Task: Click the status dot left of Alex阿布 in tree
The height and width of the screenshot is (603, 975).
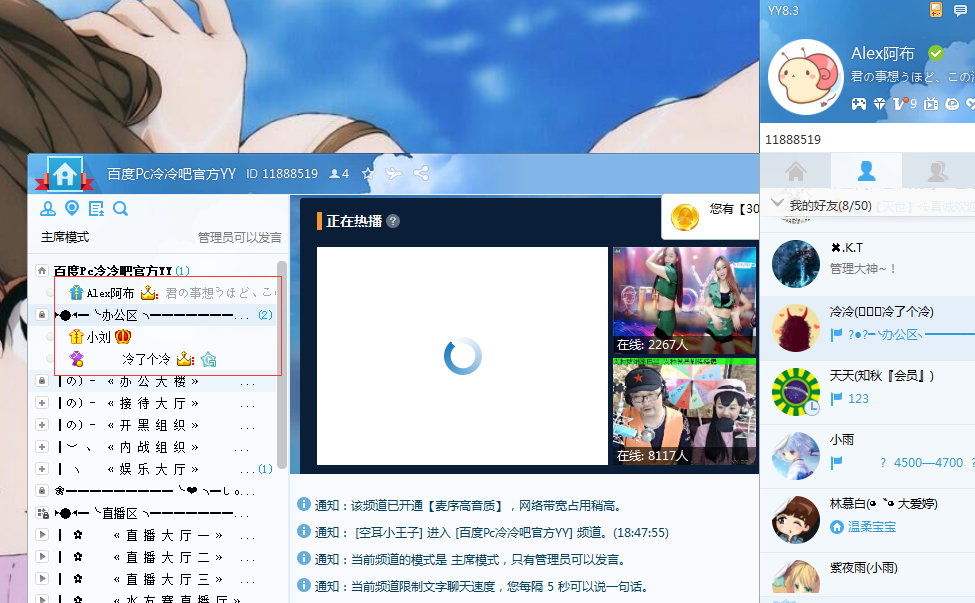Action: pos(50,293)
